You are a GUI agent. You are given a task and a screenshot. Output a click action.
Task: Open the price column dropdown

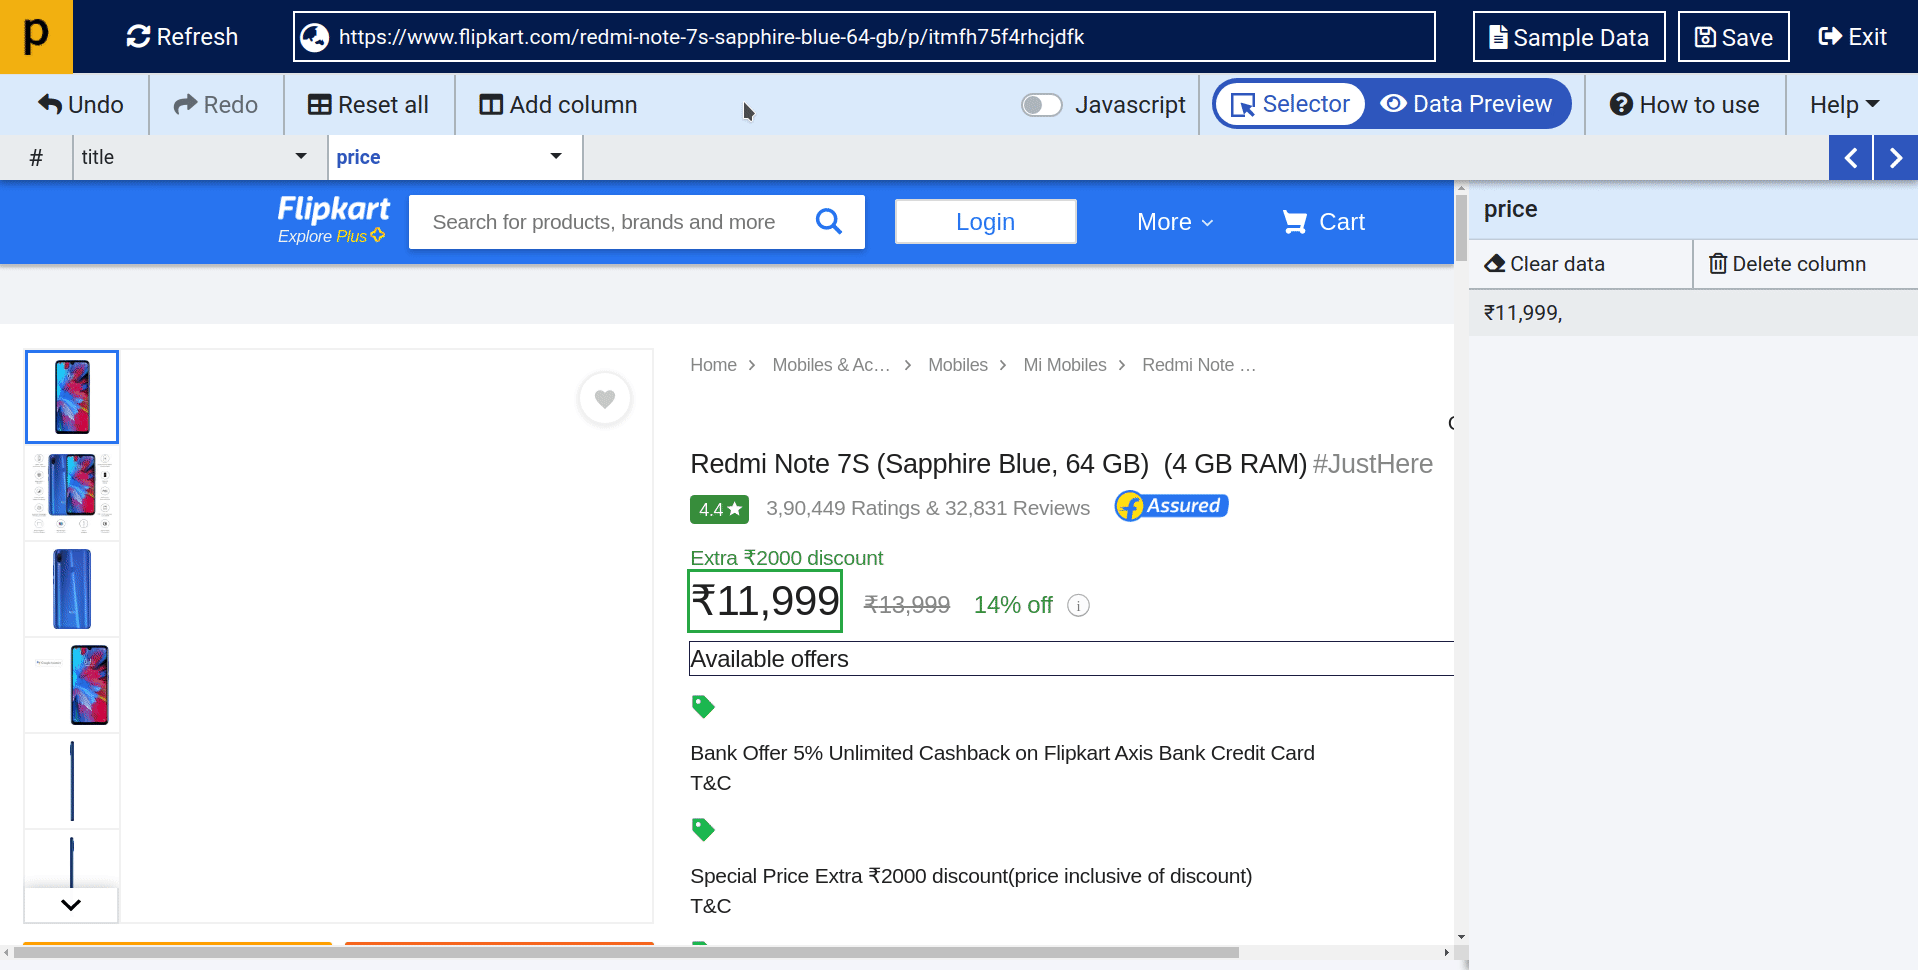(x=555, y=157)
